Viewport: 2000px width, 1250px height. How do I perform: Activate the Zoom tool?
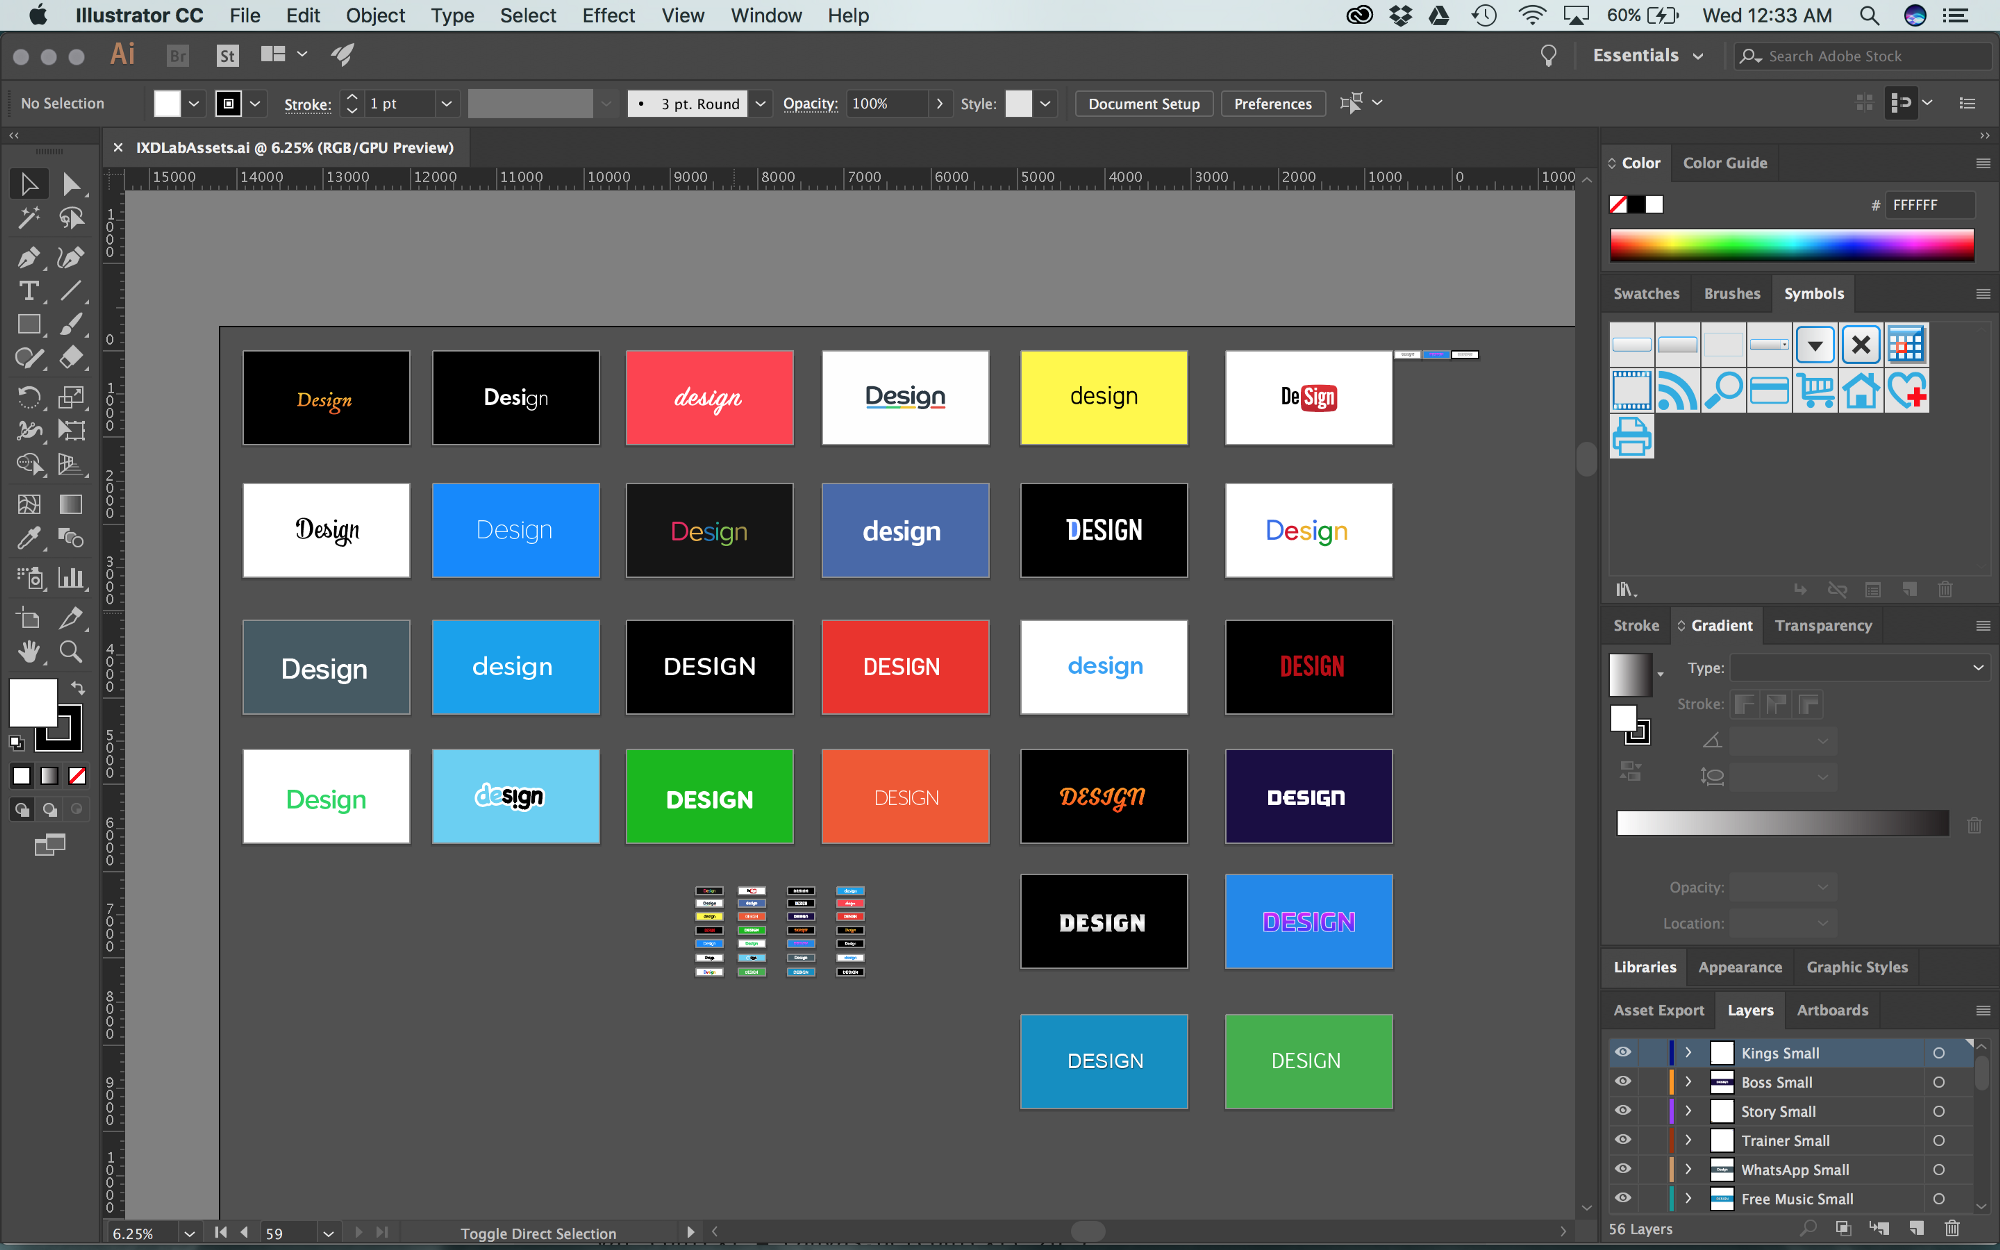pos(70,652)
